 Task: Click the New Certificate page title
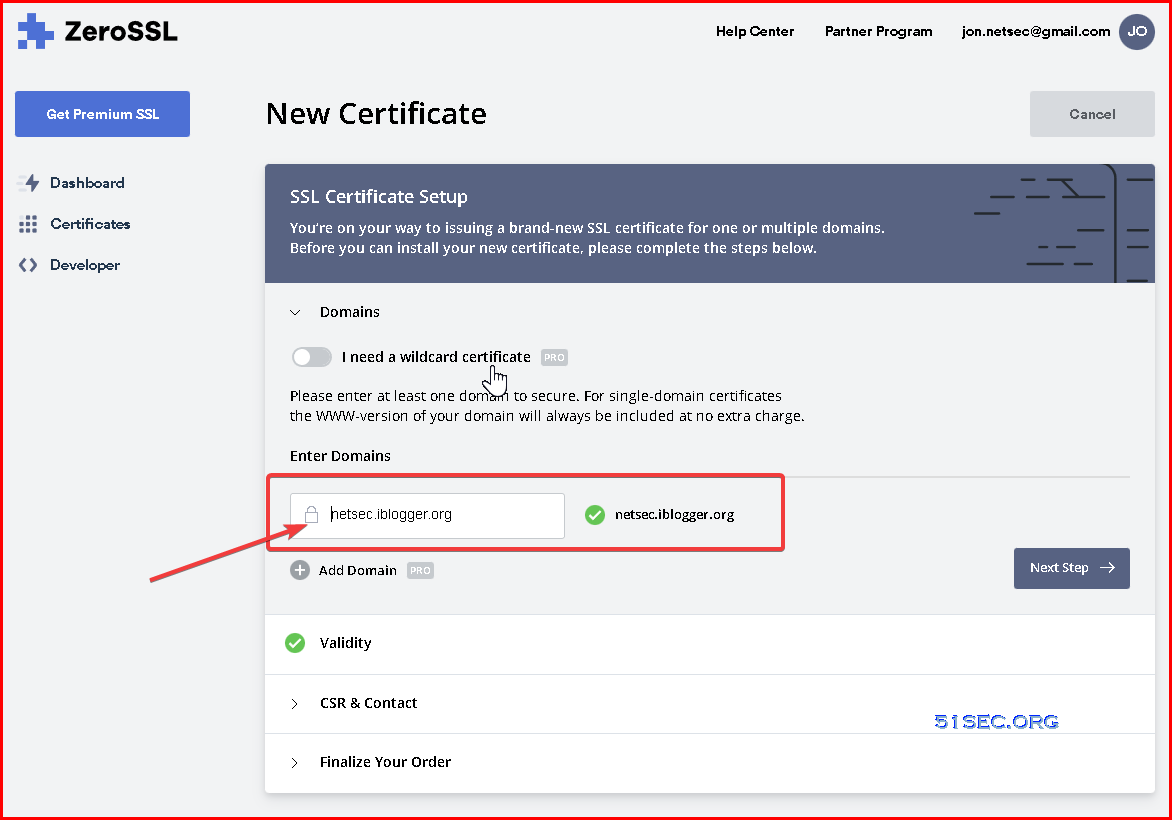click(376, 114)
